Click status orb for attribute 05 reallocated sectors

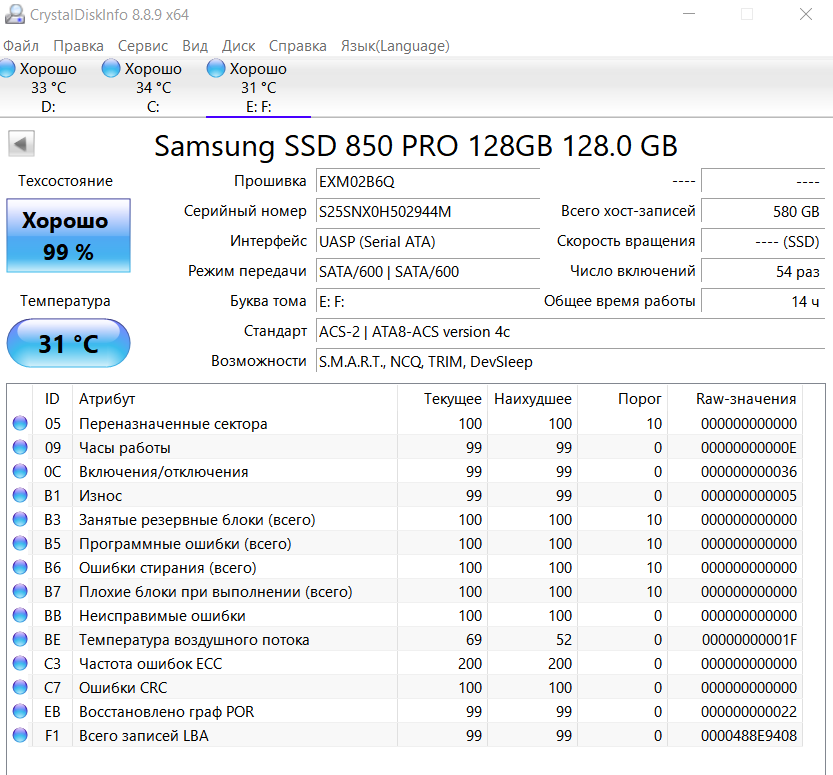click(x=20, y=424)
